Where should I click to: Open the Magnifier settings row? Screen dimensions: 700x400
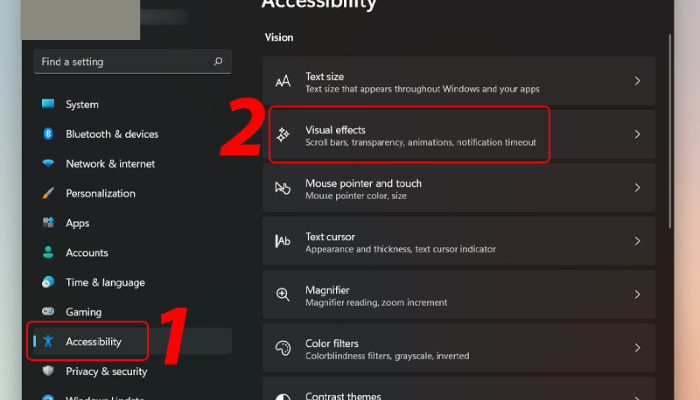459,295
